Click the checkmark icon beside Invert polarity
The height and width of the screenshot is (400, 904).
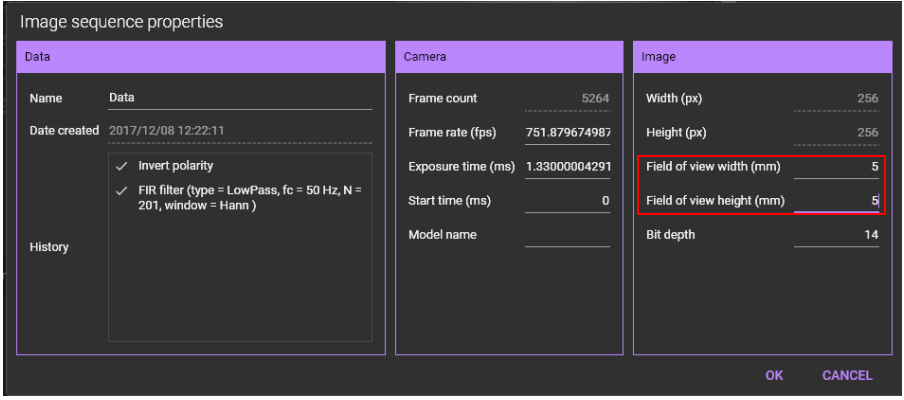click(x=120, y=166)
